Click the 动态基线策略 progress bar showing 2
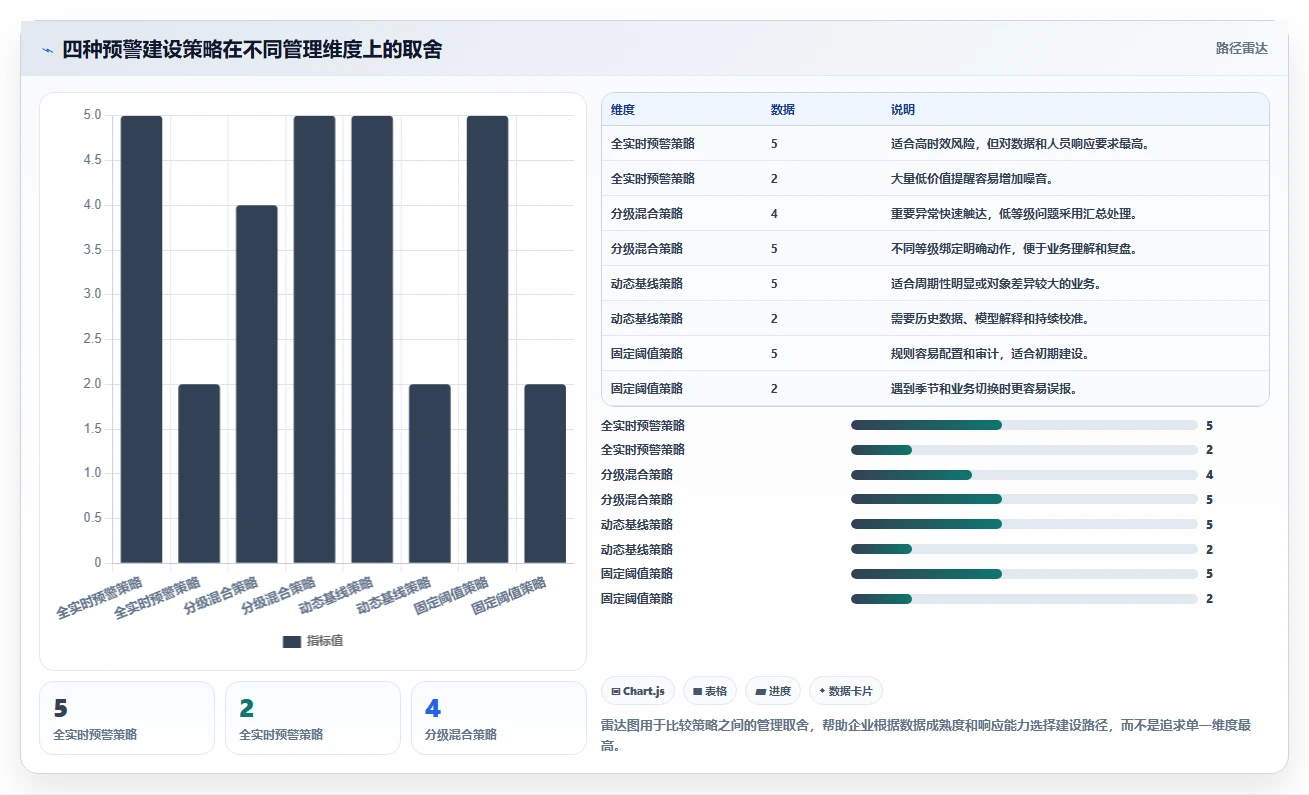The height and width of the screenshot is (795, 1309). tap(1024, 549)
